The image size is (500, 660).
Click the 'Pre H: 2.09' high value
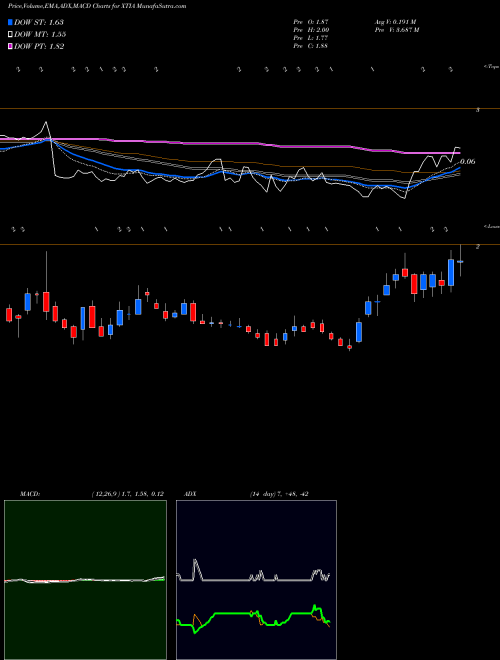tap(311, 30)
